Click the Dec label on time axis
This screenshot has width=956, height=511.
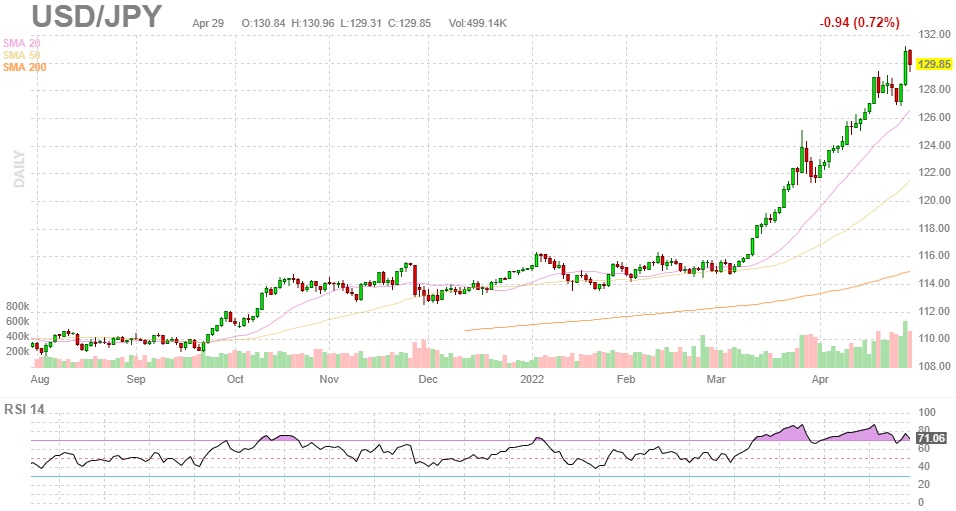[x=428, y=379]
